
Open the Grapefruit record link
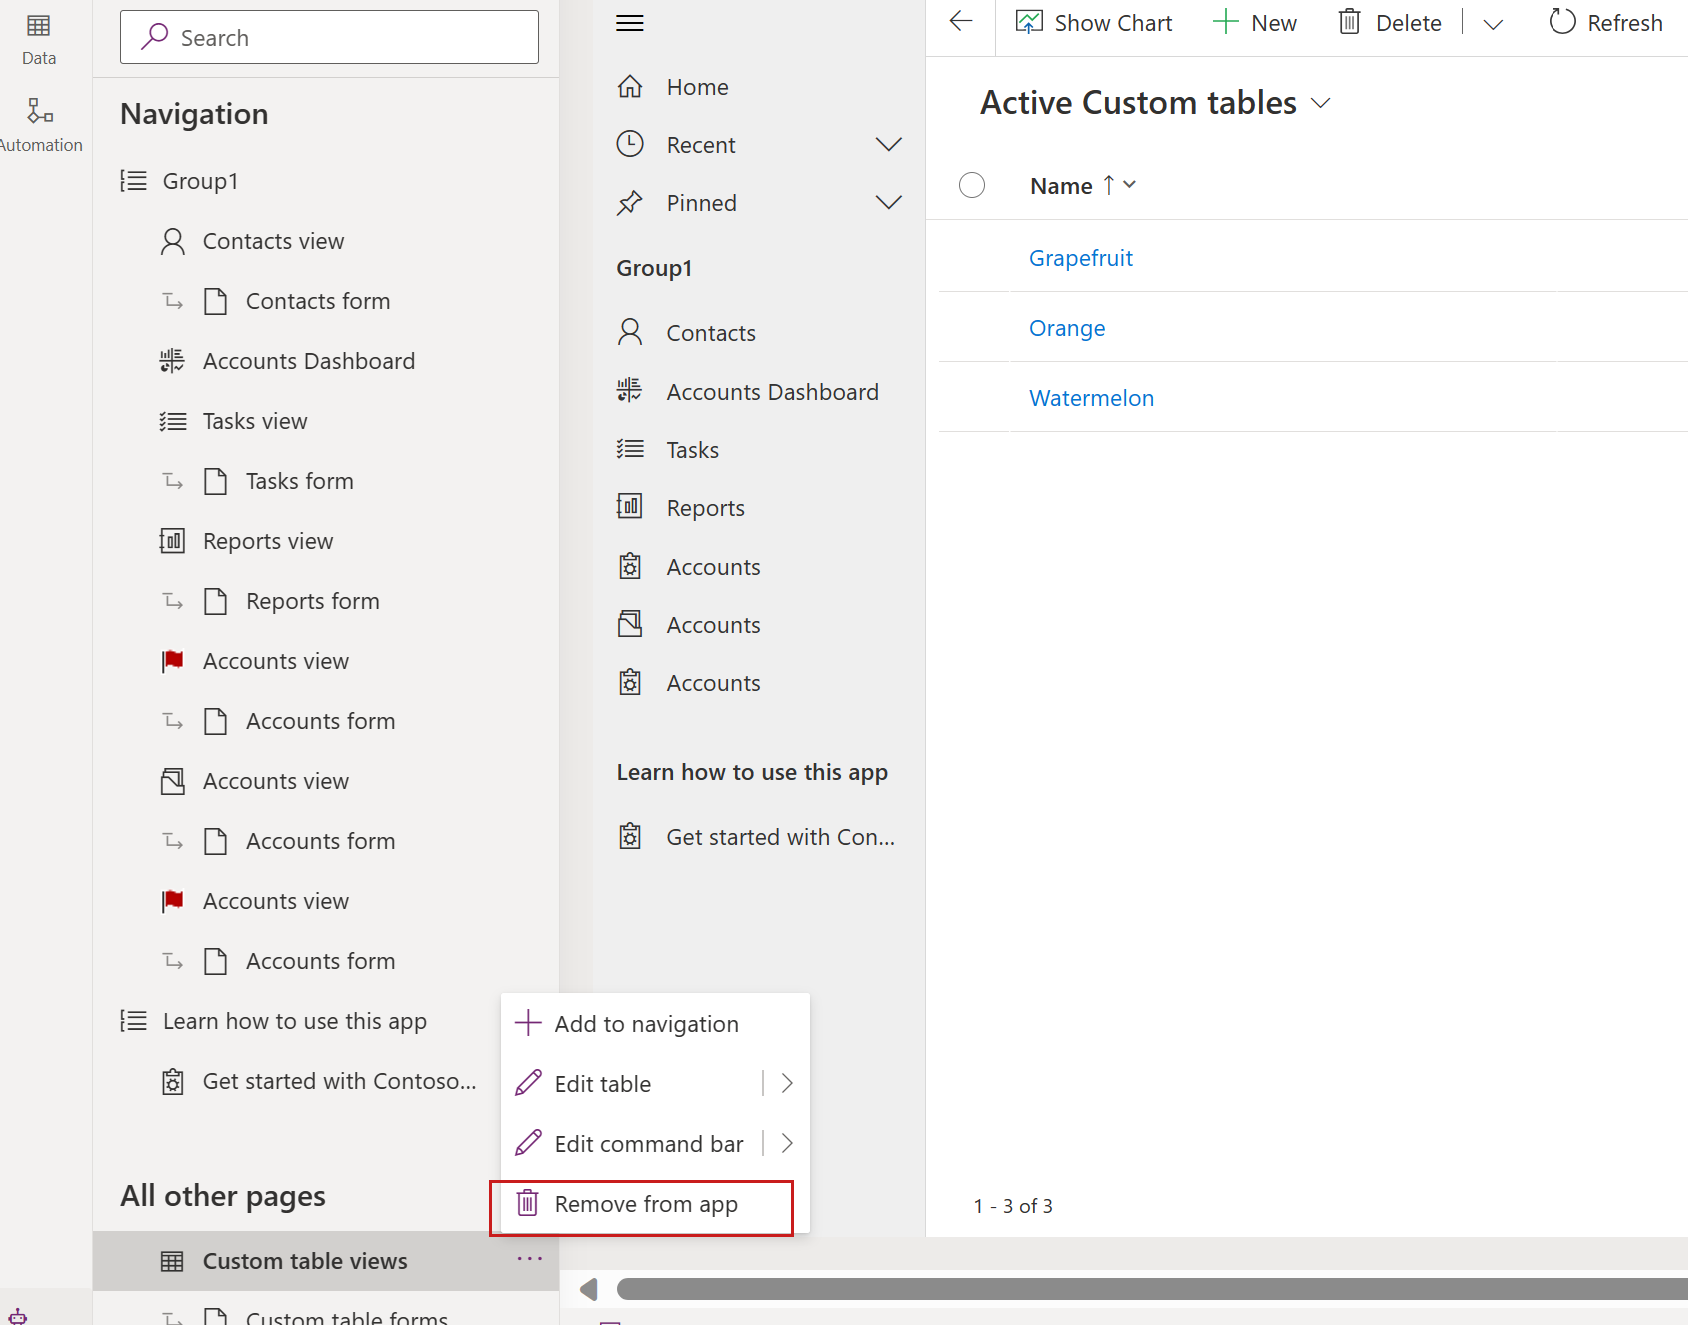(x=1081, y=258)
